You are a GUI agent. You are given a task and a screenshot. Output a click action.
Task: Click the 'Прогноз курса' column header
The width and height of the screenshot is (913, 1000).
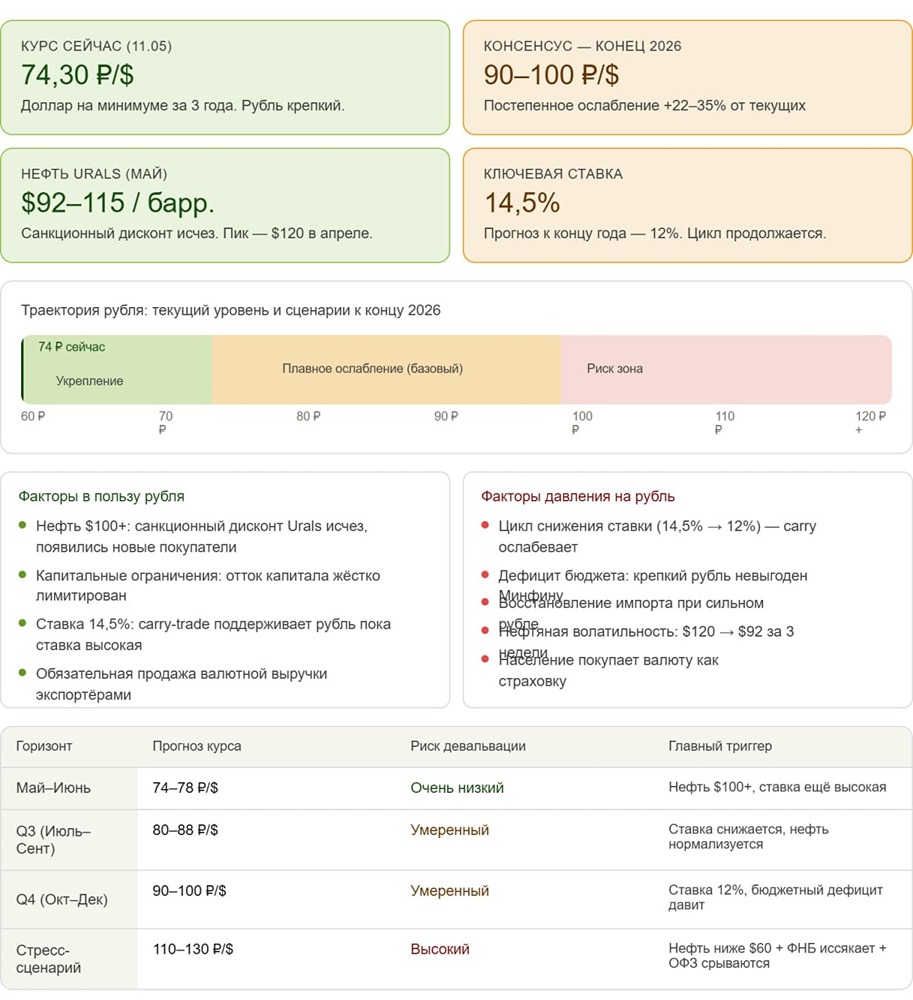pos(197,746)
